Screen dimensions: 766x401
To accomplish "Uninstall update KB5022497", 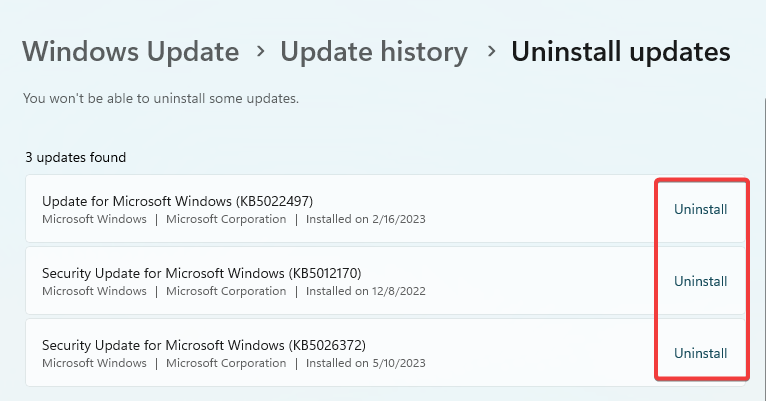I will pos(700,210).
